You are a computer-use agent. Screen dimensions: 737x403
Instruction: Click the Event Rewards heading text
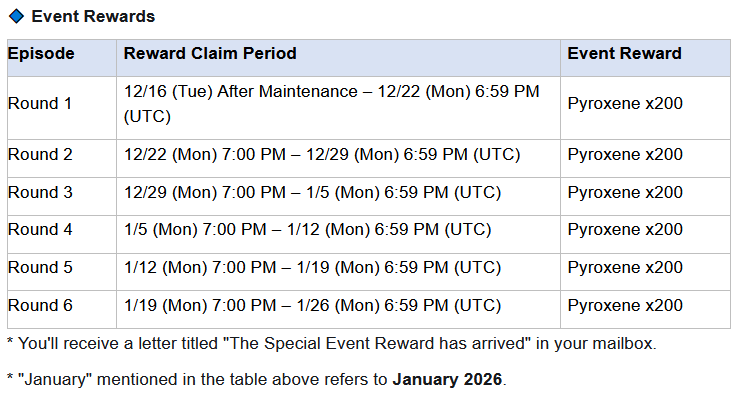click(93, 17)
